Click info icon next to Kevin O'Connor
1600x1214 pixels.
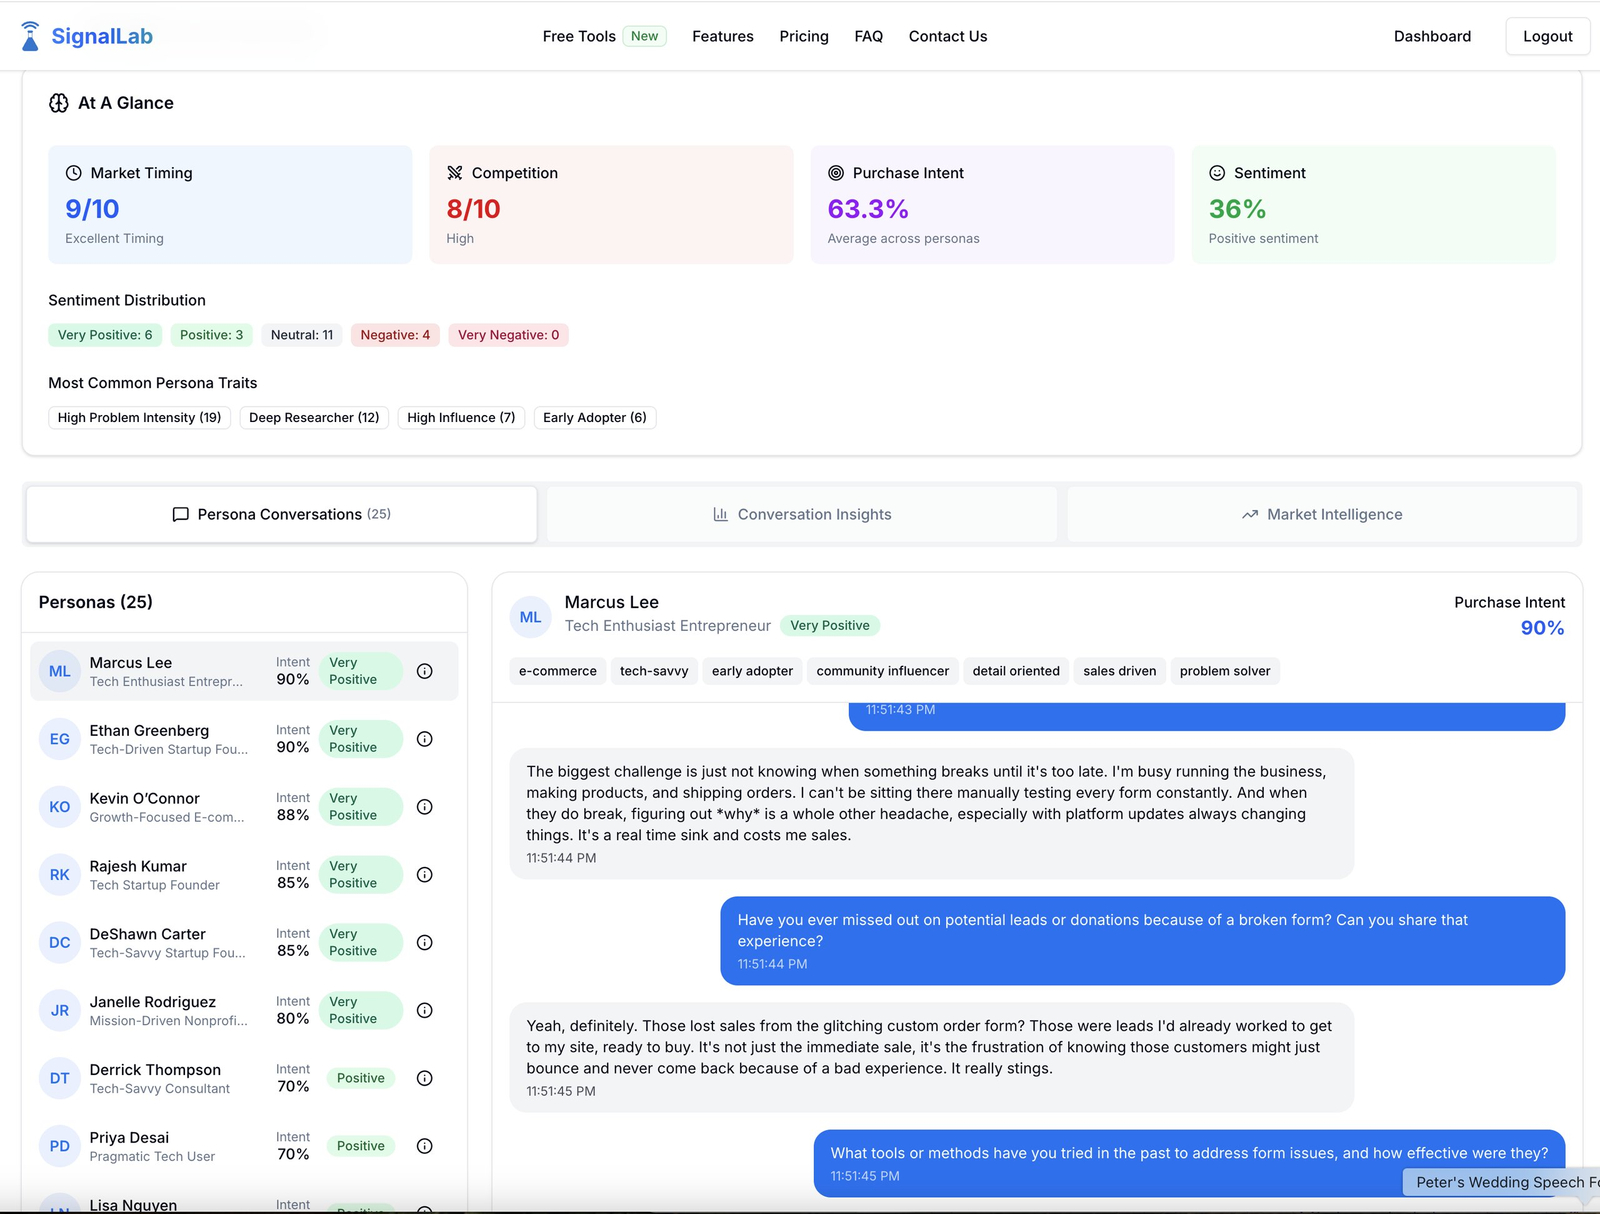pos(424,807)
